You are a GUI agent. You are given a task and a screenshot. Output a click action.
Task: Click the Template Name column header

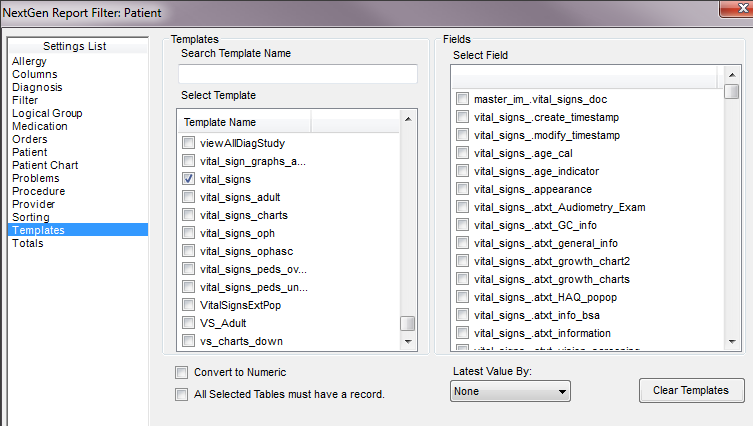[x=244, y=122]
